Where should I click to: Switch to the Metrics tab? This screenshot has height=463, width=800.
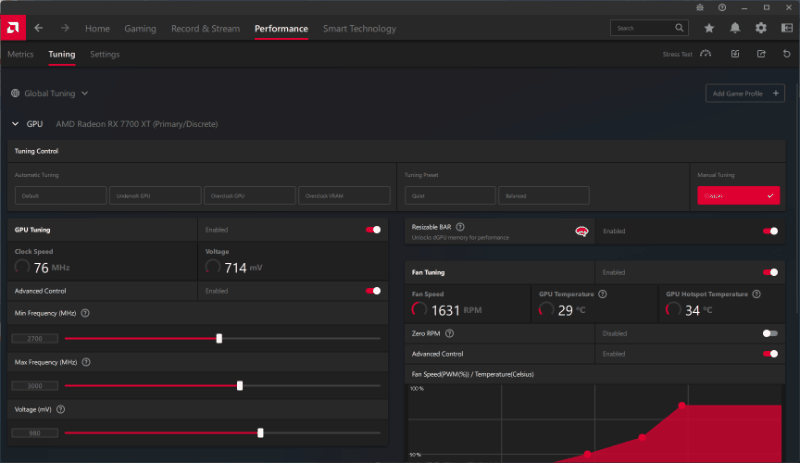click(20, 54)
